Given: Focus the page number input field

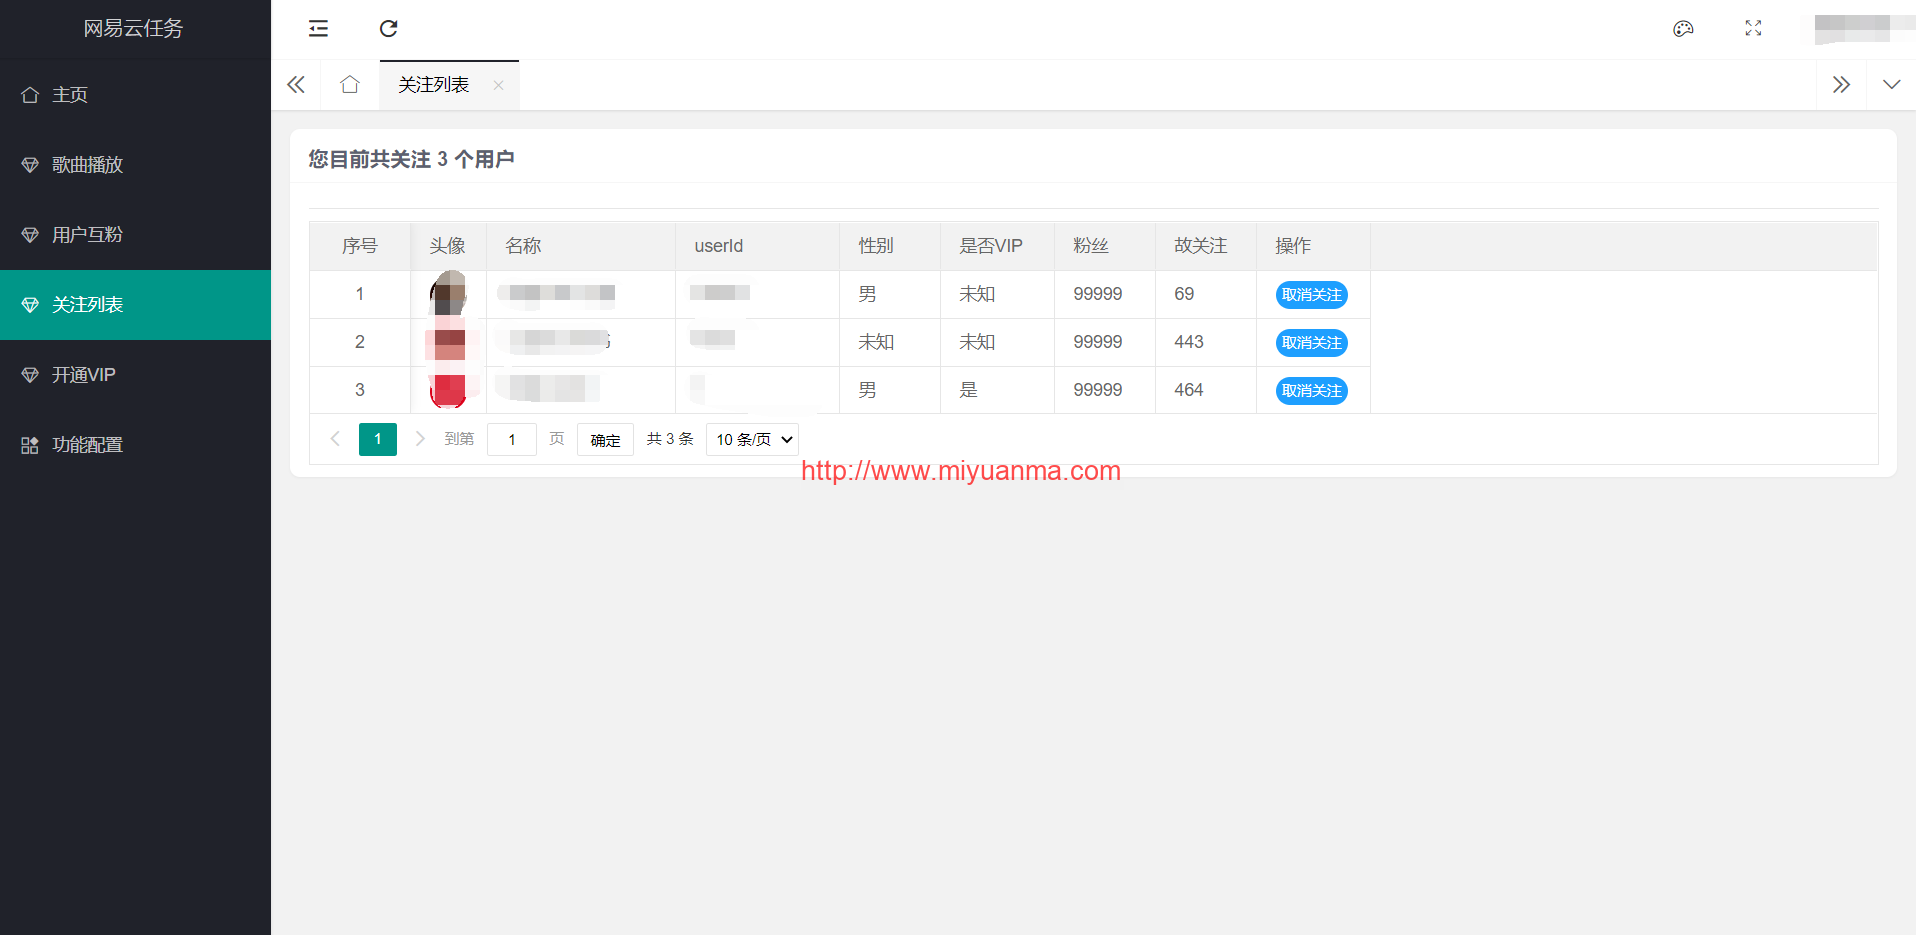Looking at the screenshot, I should 512,440.
